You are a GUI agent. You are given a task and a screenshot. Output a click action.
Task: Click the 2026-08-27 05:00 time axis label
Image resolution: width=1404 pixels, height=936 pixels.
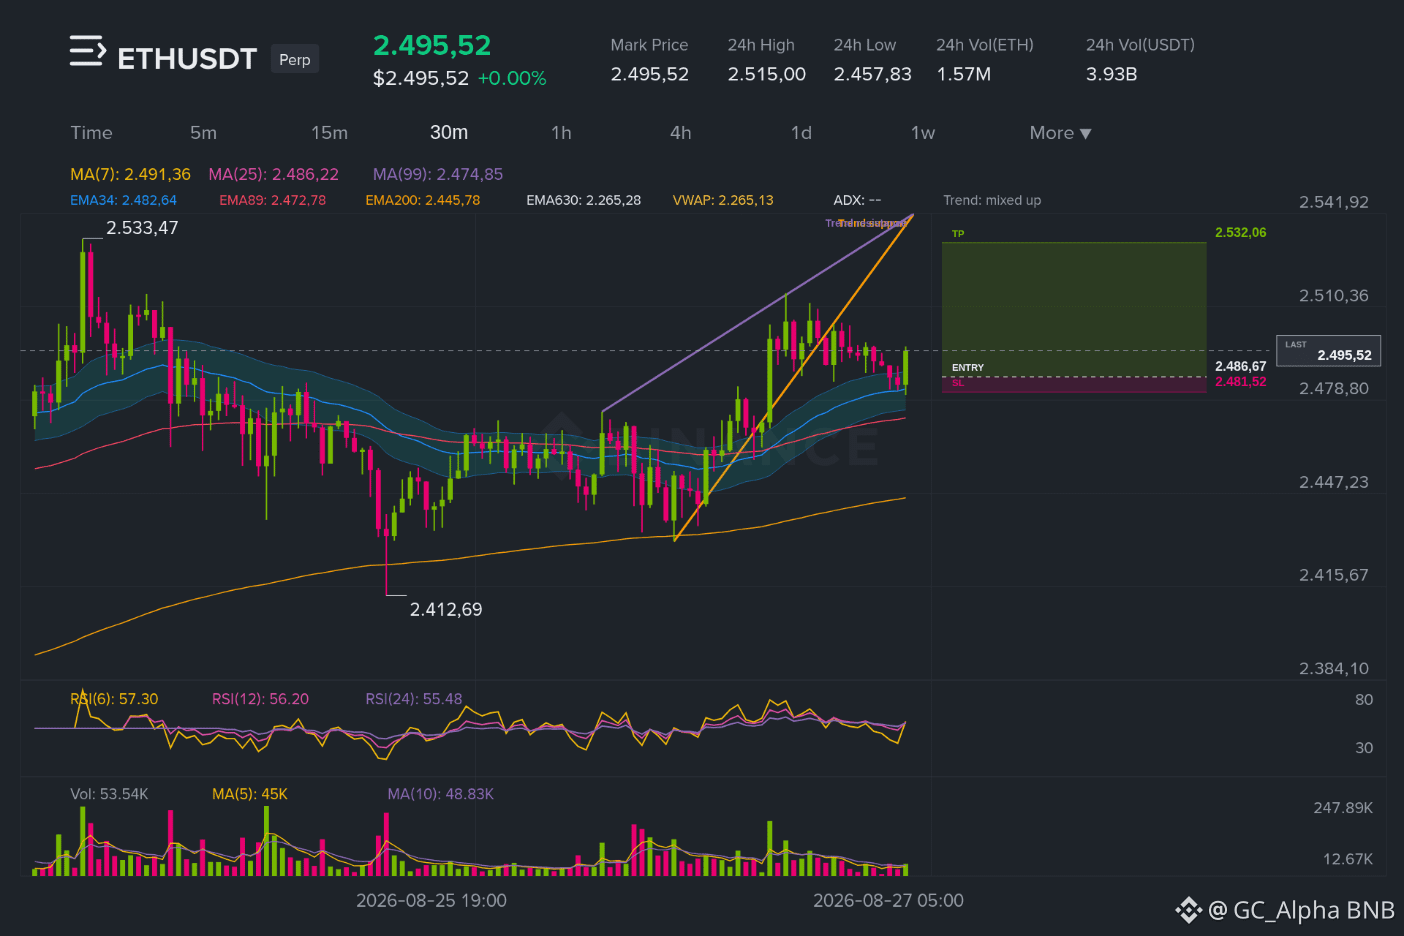888,900
